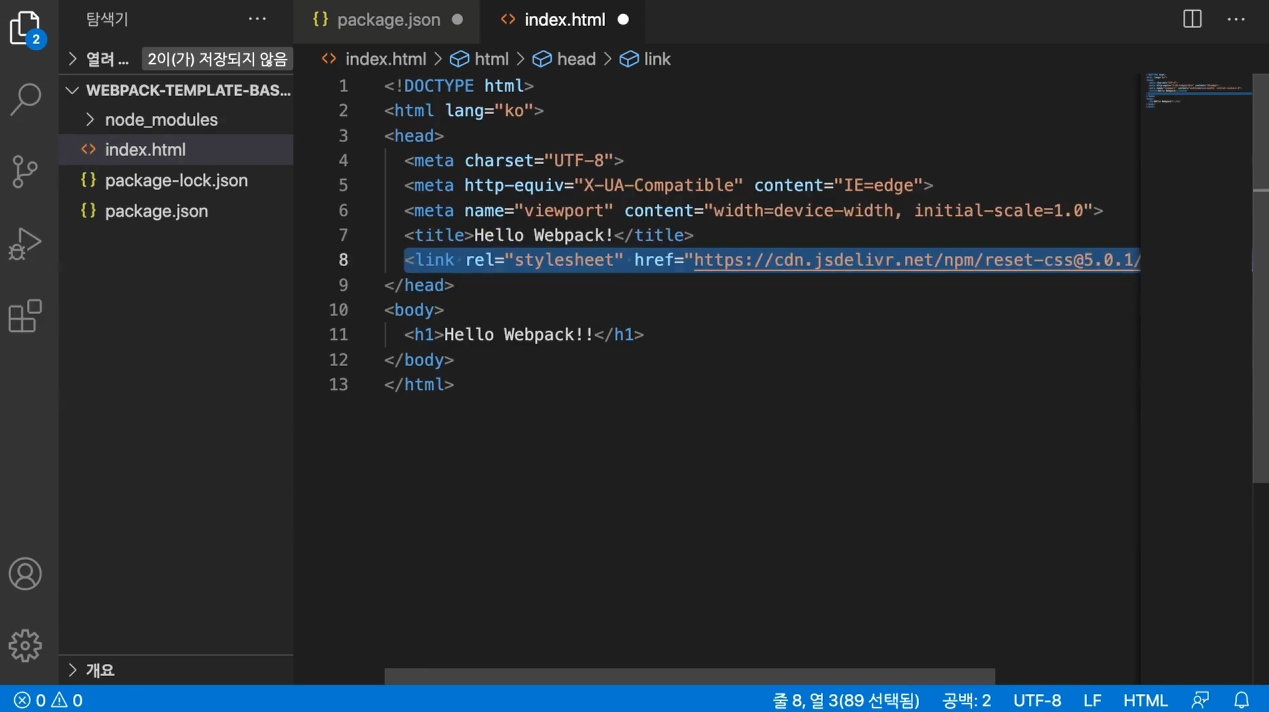
Task: Click the cdn.jsdelivr.net reset-css URL link
Action: 917,260
